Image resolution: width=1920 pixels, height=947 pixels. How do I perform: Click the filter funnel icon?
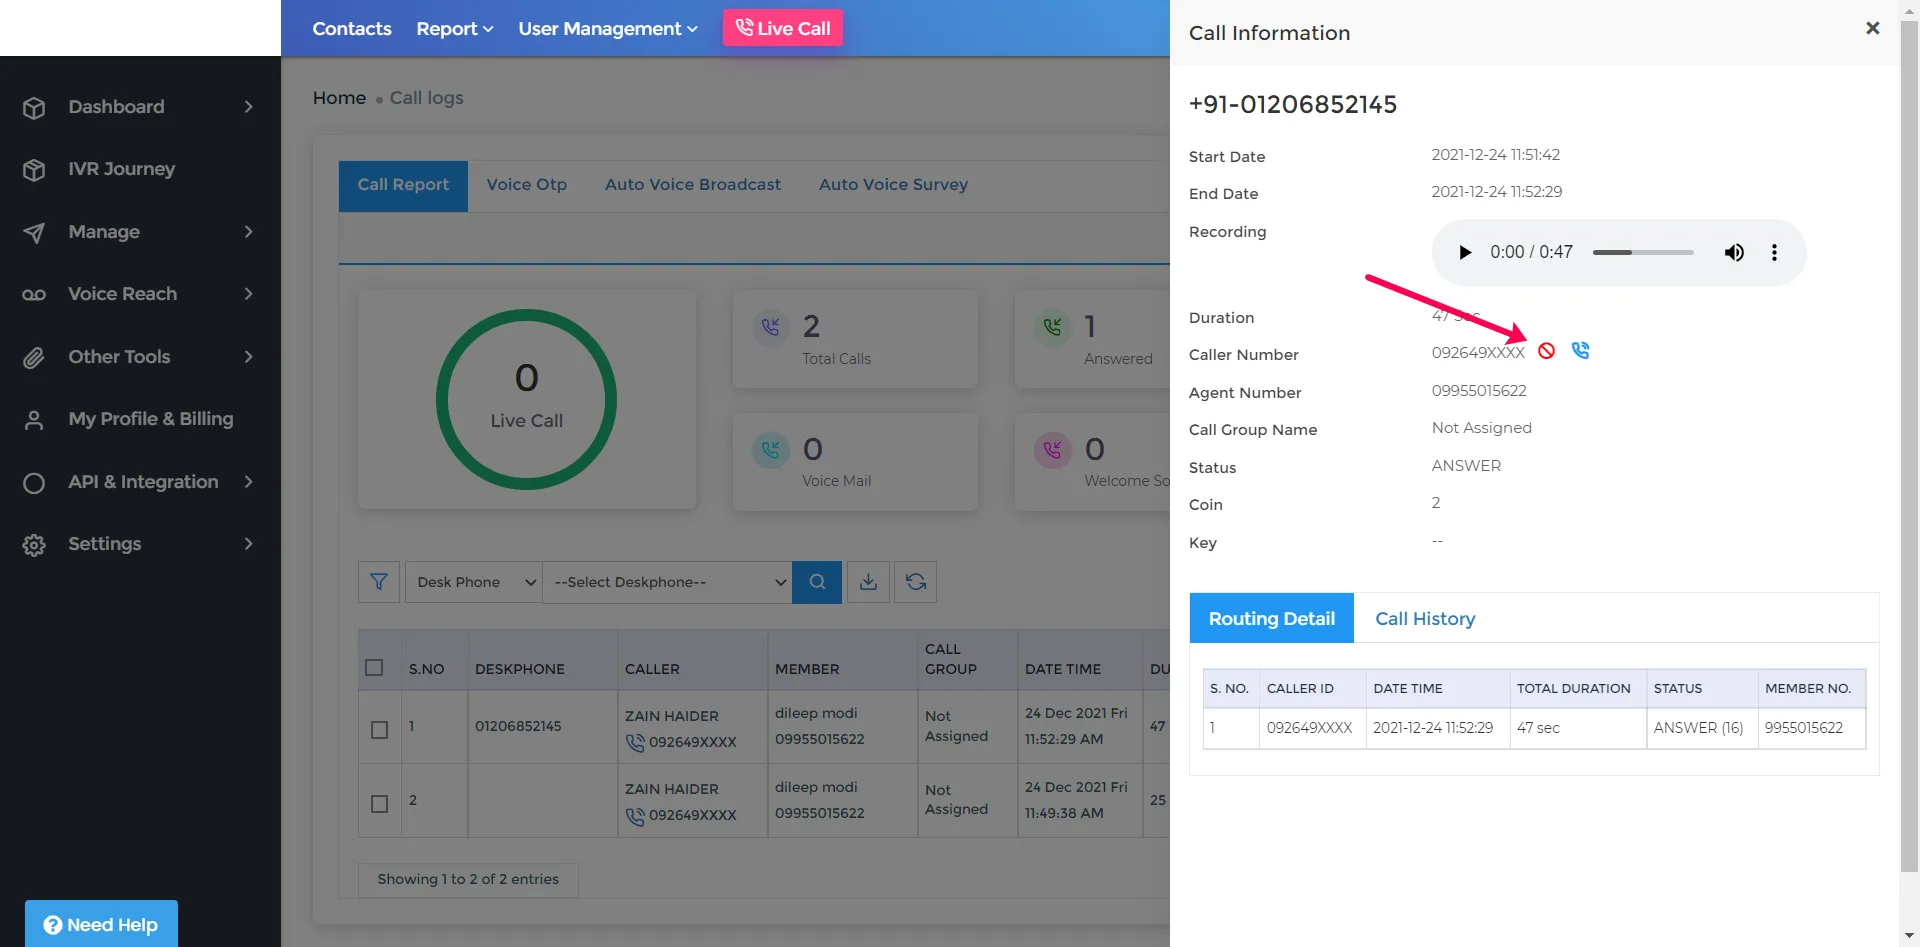click(379, 582)
